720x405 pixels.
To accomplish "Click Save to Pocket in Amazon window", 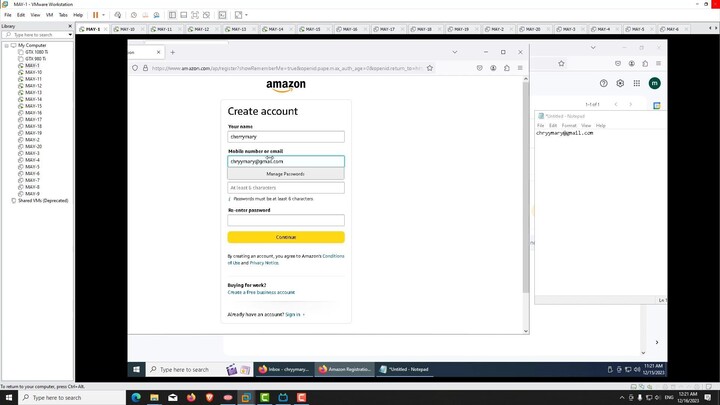I will coord(479,68).
